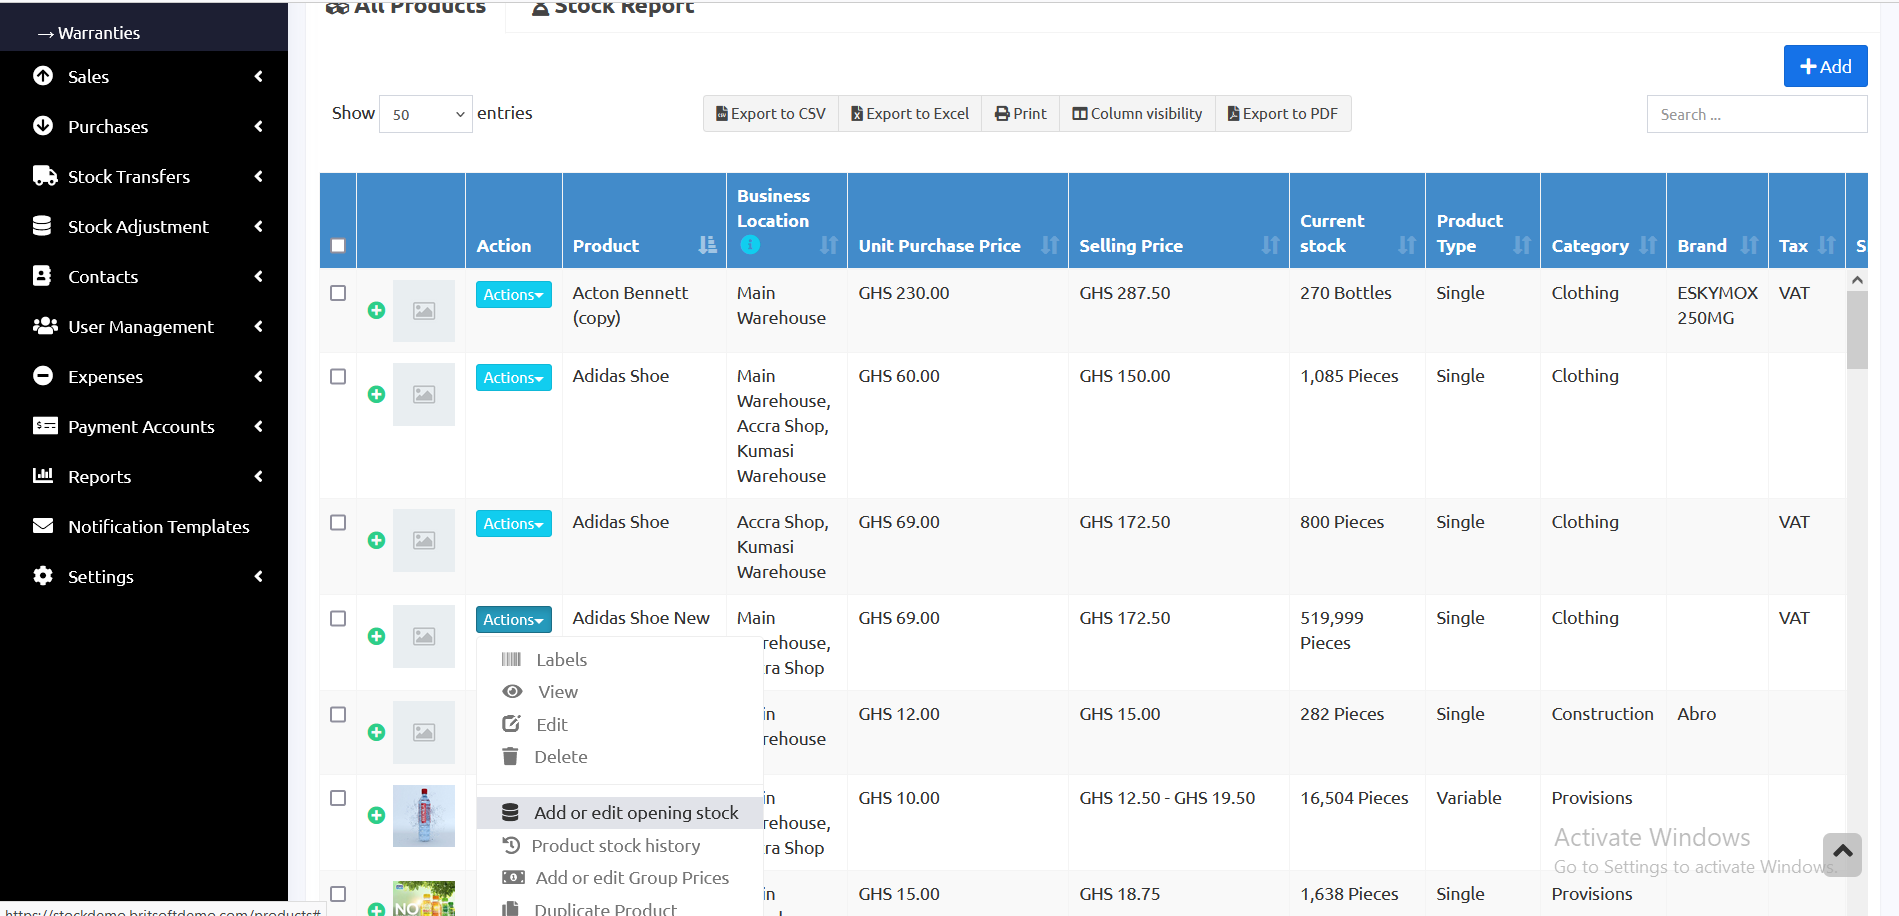Check the Adidas Shoe GHS 60.00 row checkbox

[338, 376]
